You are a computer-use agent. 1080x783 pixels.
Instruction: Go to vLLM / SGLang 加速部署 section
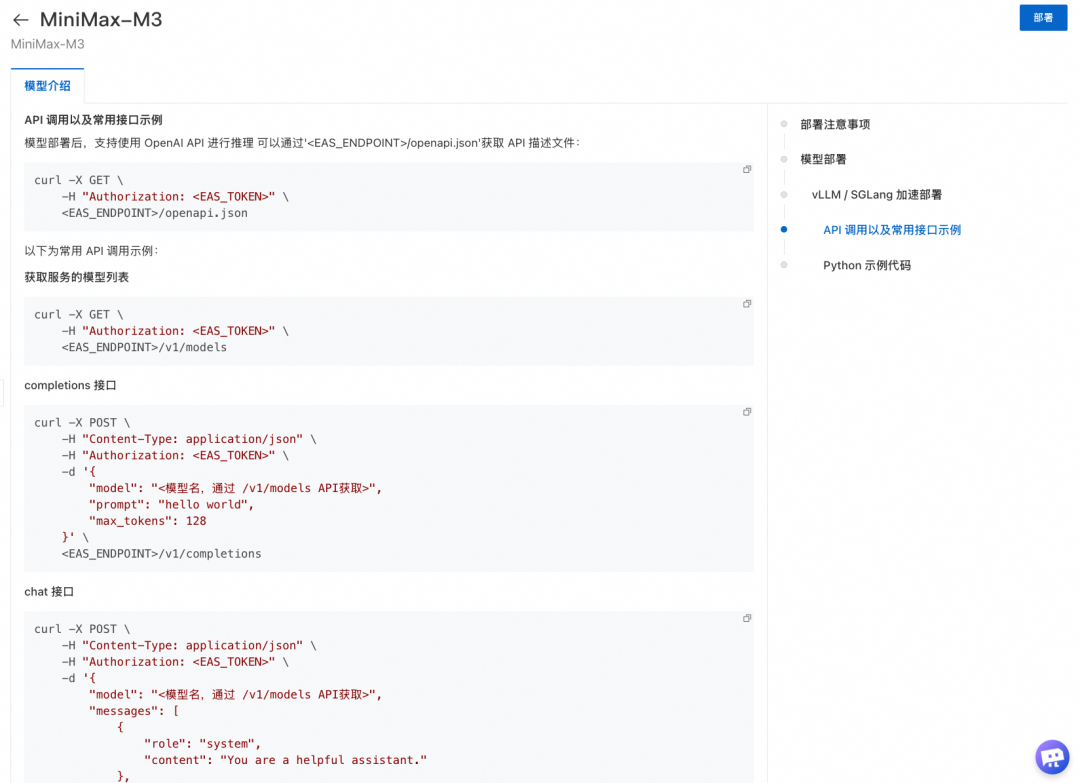[876, 195]
